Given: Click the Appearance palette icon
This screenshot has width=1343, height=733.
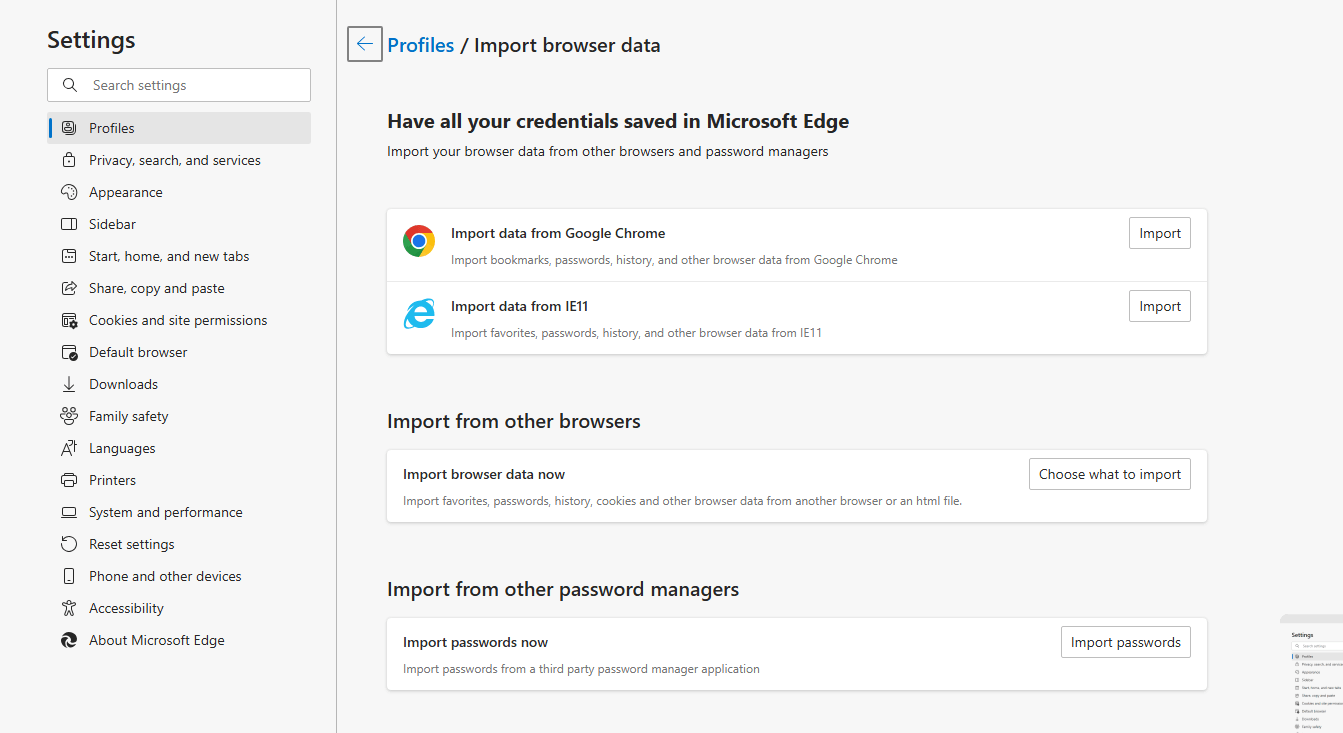Looking at the screenshot, I should coord(69,192).
